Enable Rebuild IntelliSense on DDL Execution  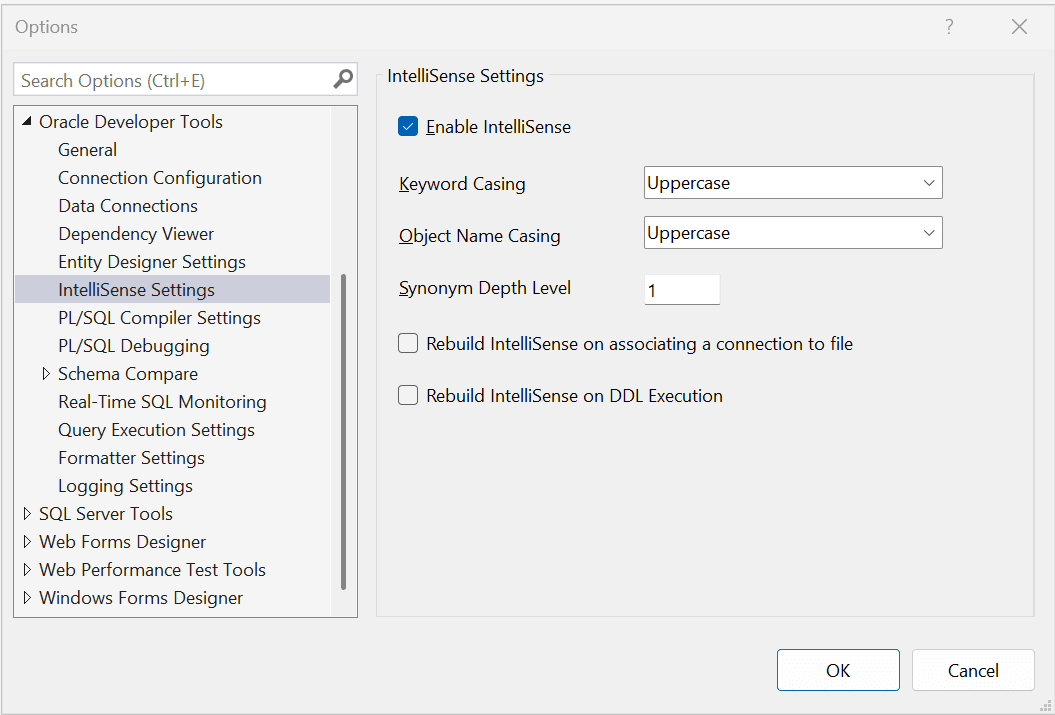(408, 395)
